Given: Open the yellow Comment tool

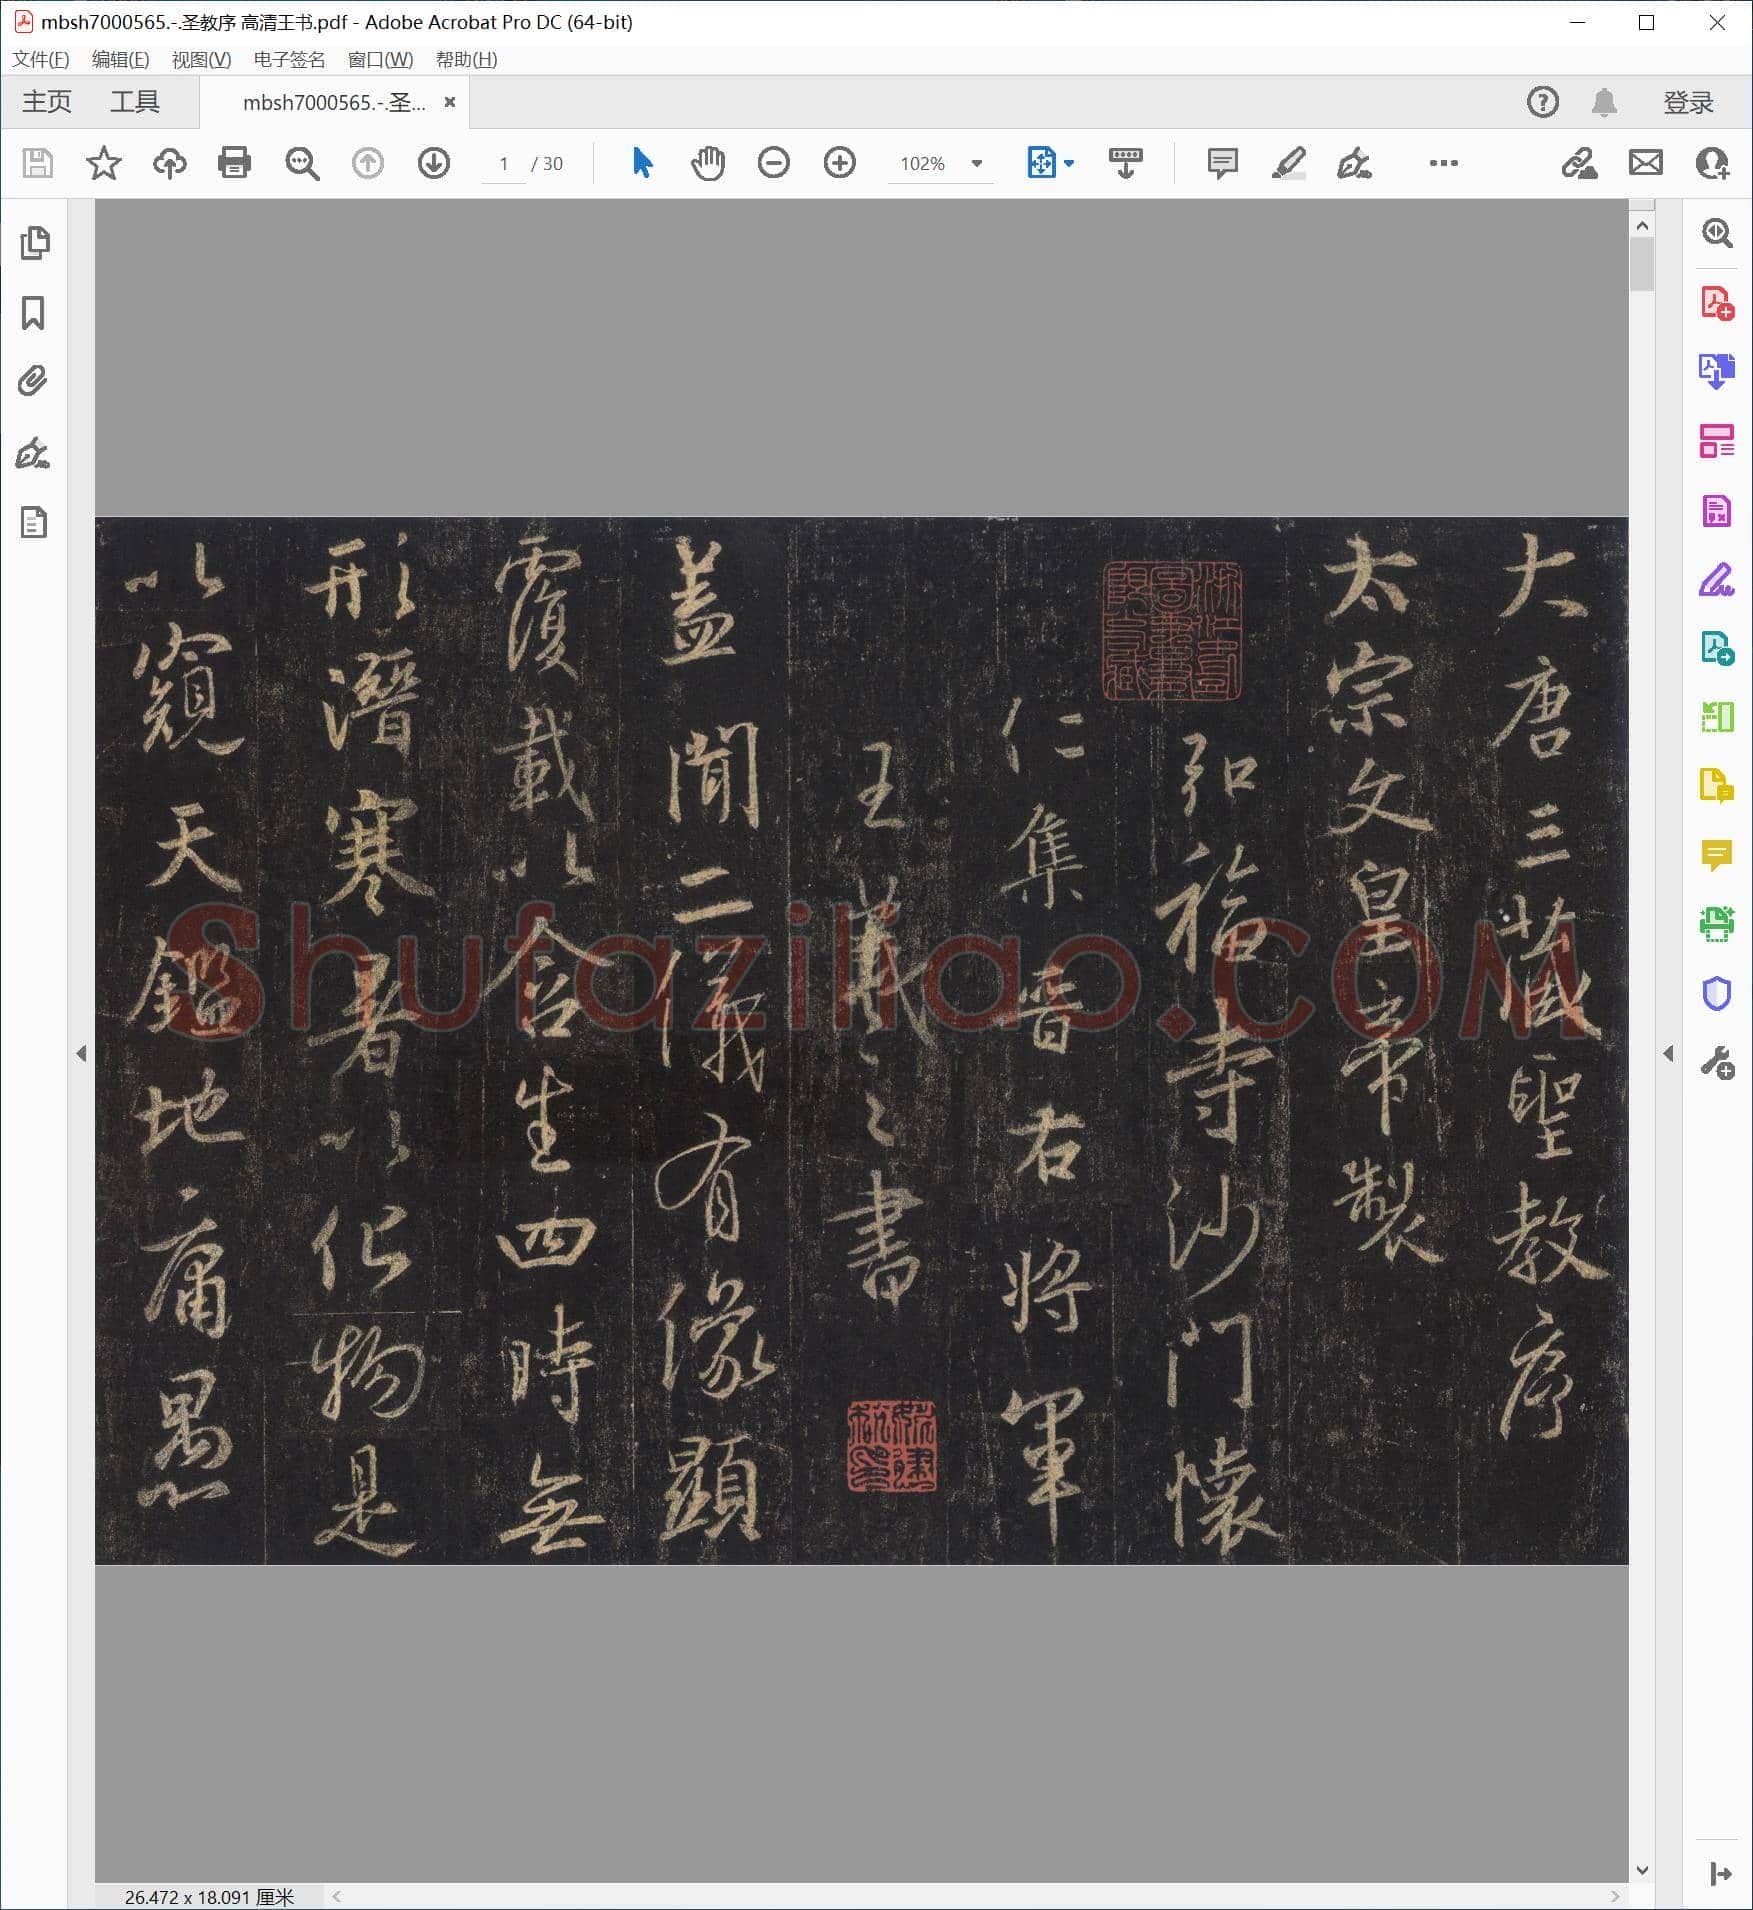Looking at the screenshot, I should pos(1717,855).
